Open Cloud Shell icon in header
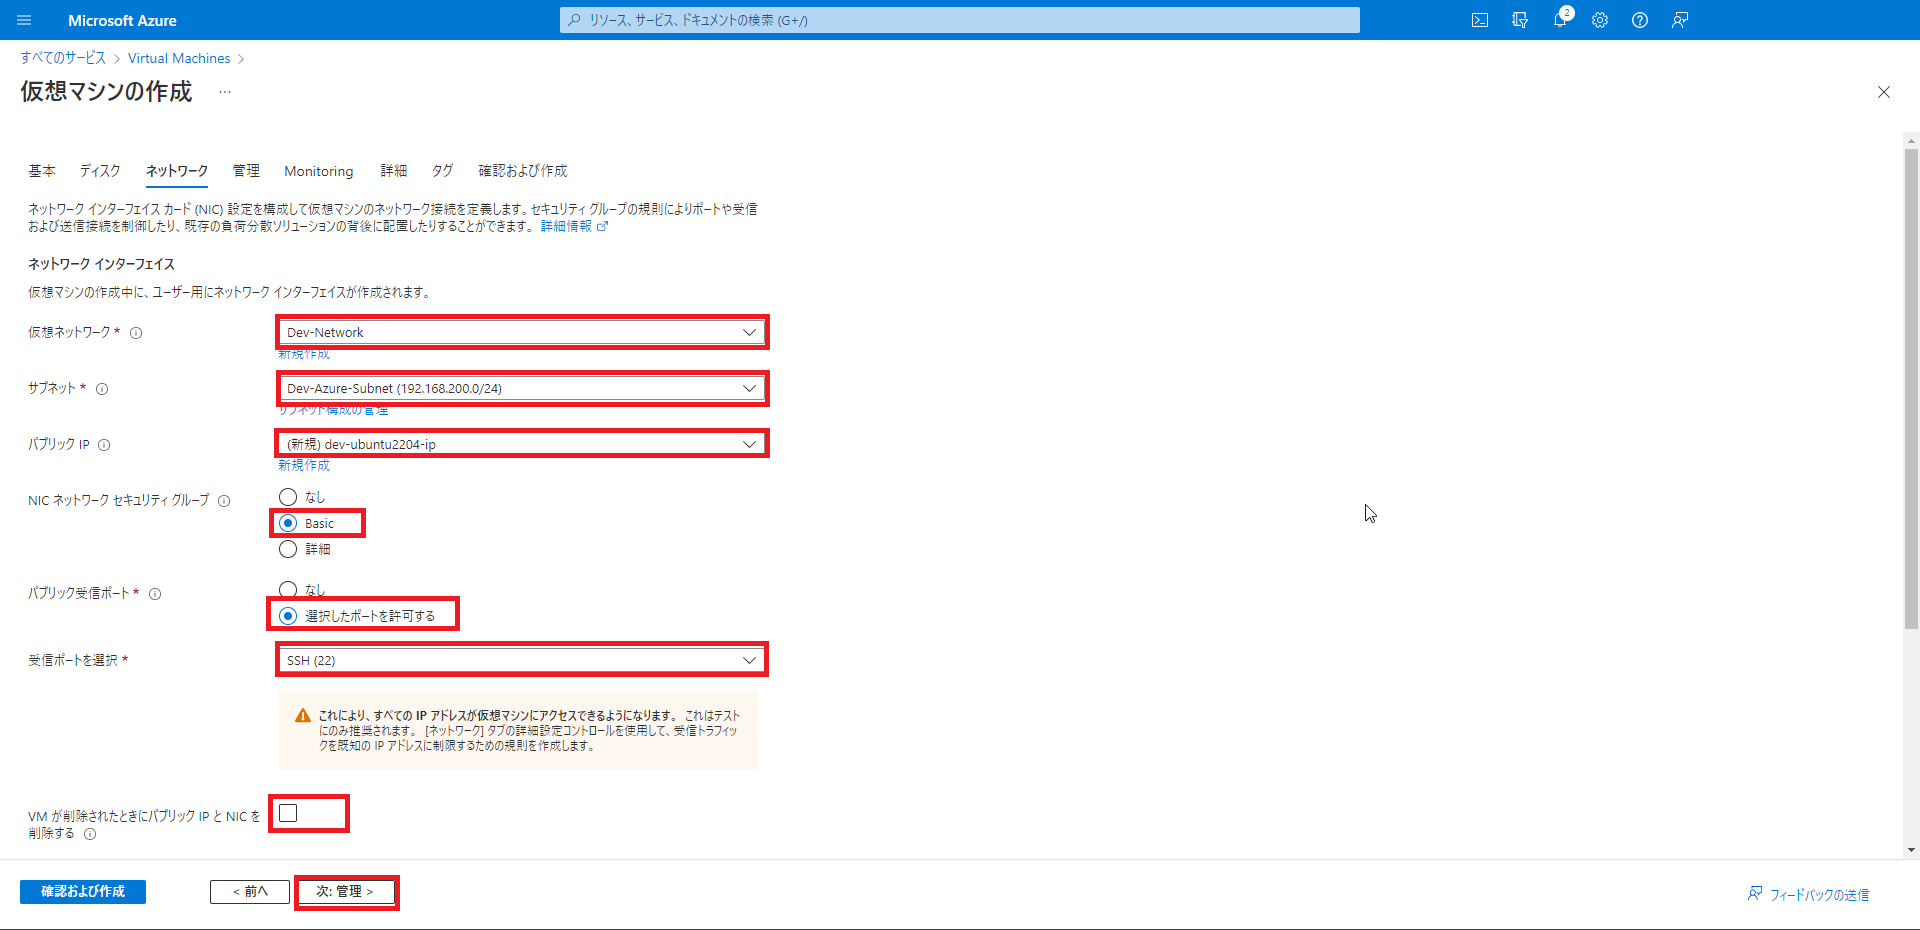Viewport: 1920px width, 930px height. tap(1480, 20)
